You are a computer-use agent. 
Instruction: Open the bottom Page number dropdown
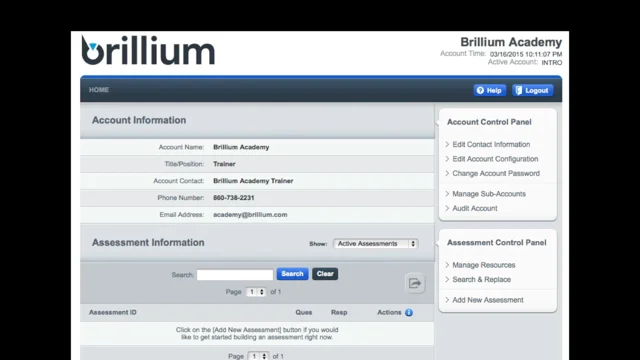tap(258, 356)
